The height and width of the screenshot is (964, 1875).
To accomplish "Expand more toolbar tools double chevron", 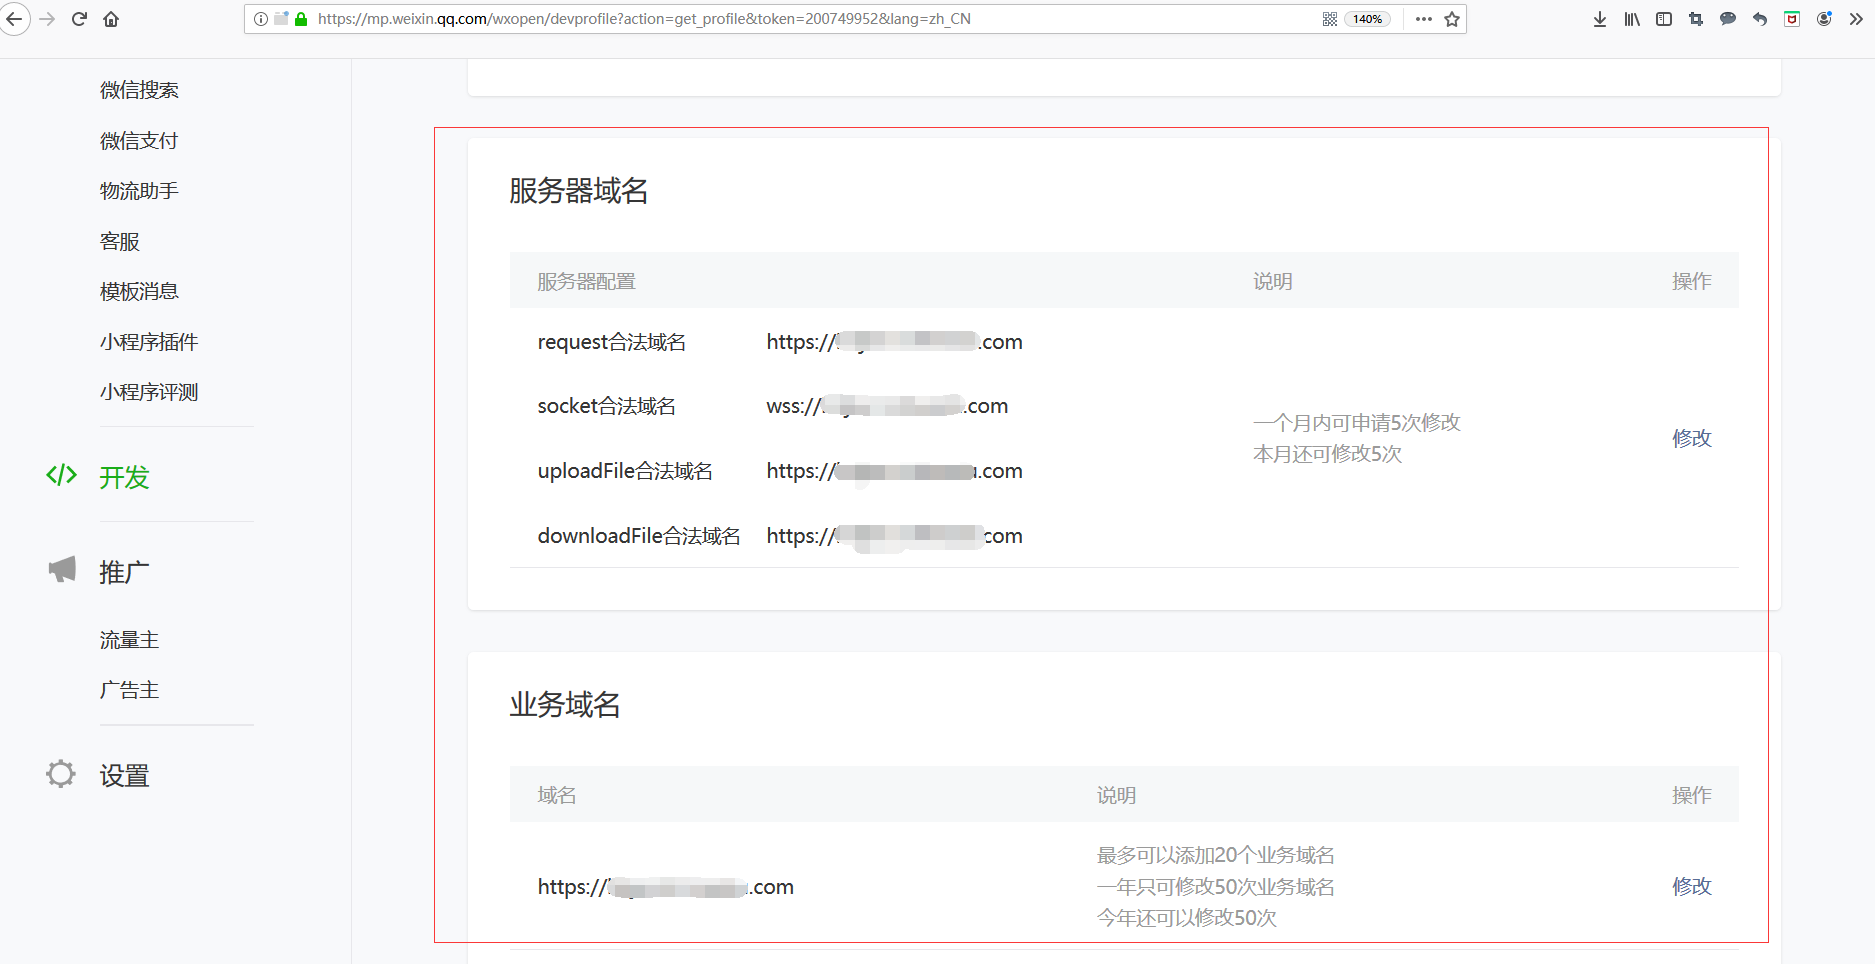I will [x=1856, y=19].
